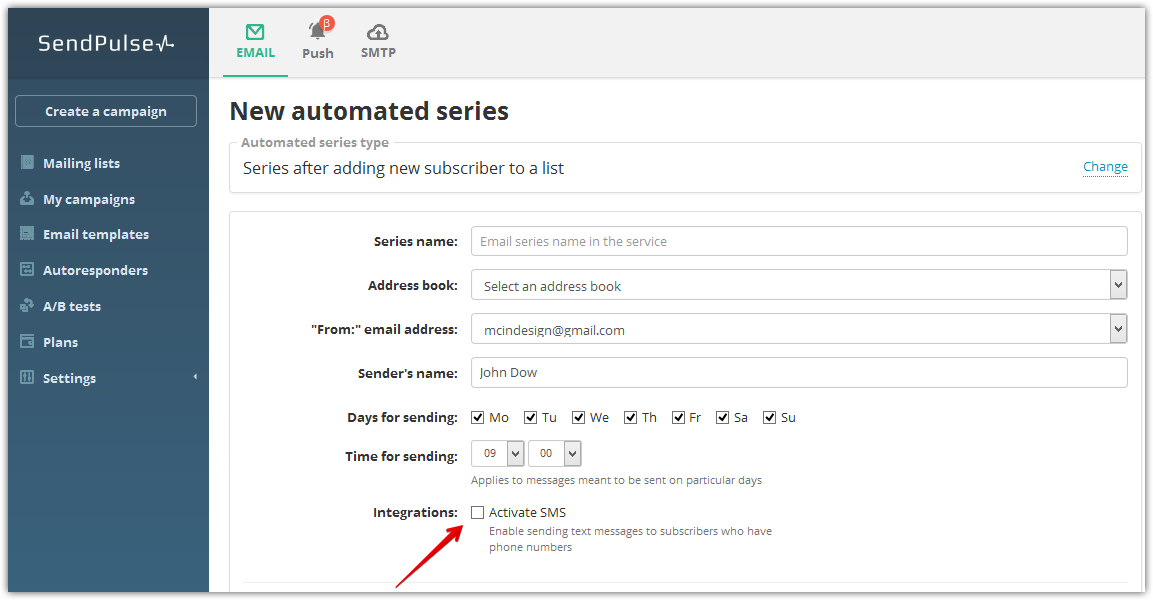Click the Push bell icon
The image size is (1153, 600).
tap(318, 32)
